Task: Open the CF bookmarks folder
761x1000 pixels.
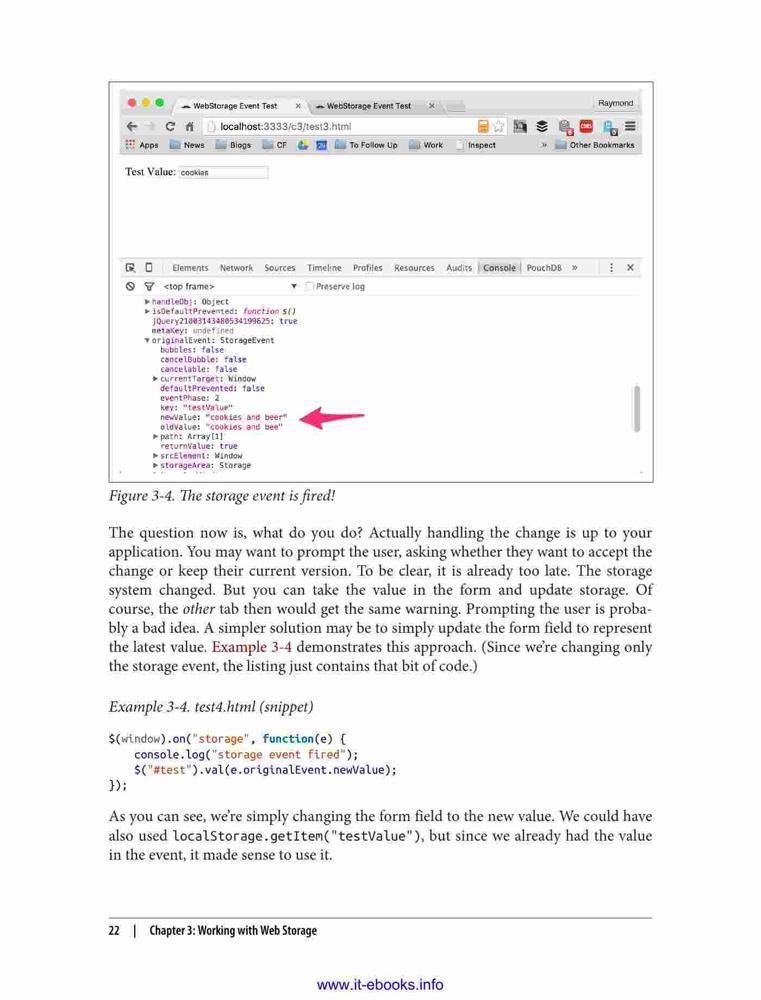Action: 275,145
